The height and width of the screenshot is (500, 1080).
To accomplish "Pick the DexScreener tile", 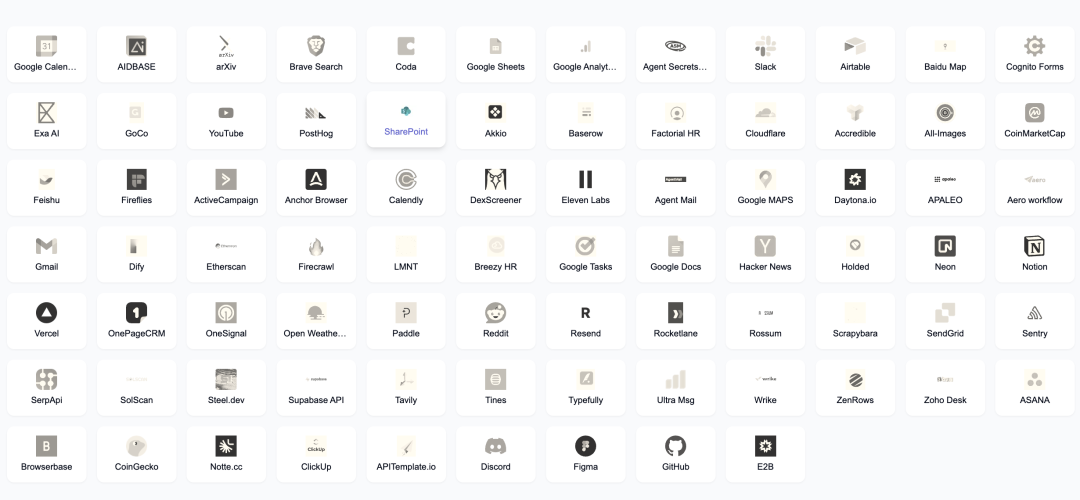I will pyautogui.click(x=496, y=188).
